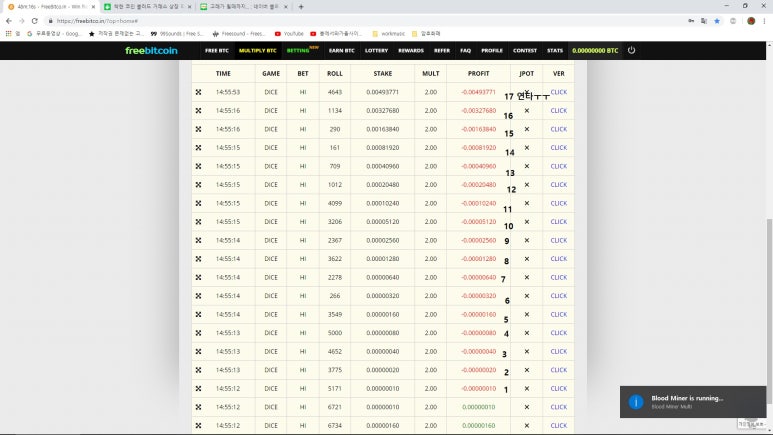773x435 pixels.
Task: Open the YouTube bookmark
Action: pyautogui.click(x=289, y=34)
